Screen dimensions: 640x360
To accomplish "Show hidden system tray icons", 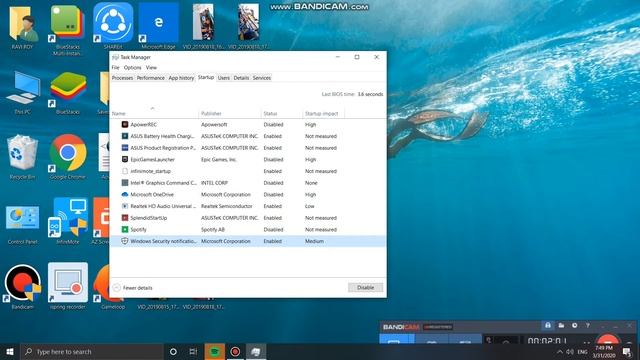I will click(x=560, y=351).
